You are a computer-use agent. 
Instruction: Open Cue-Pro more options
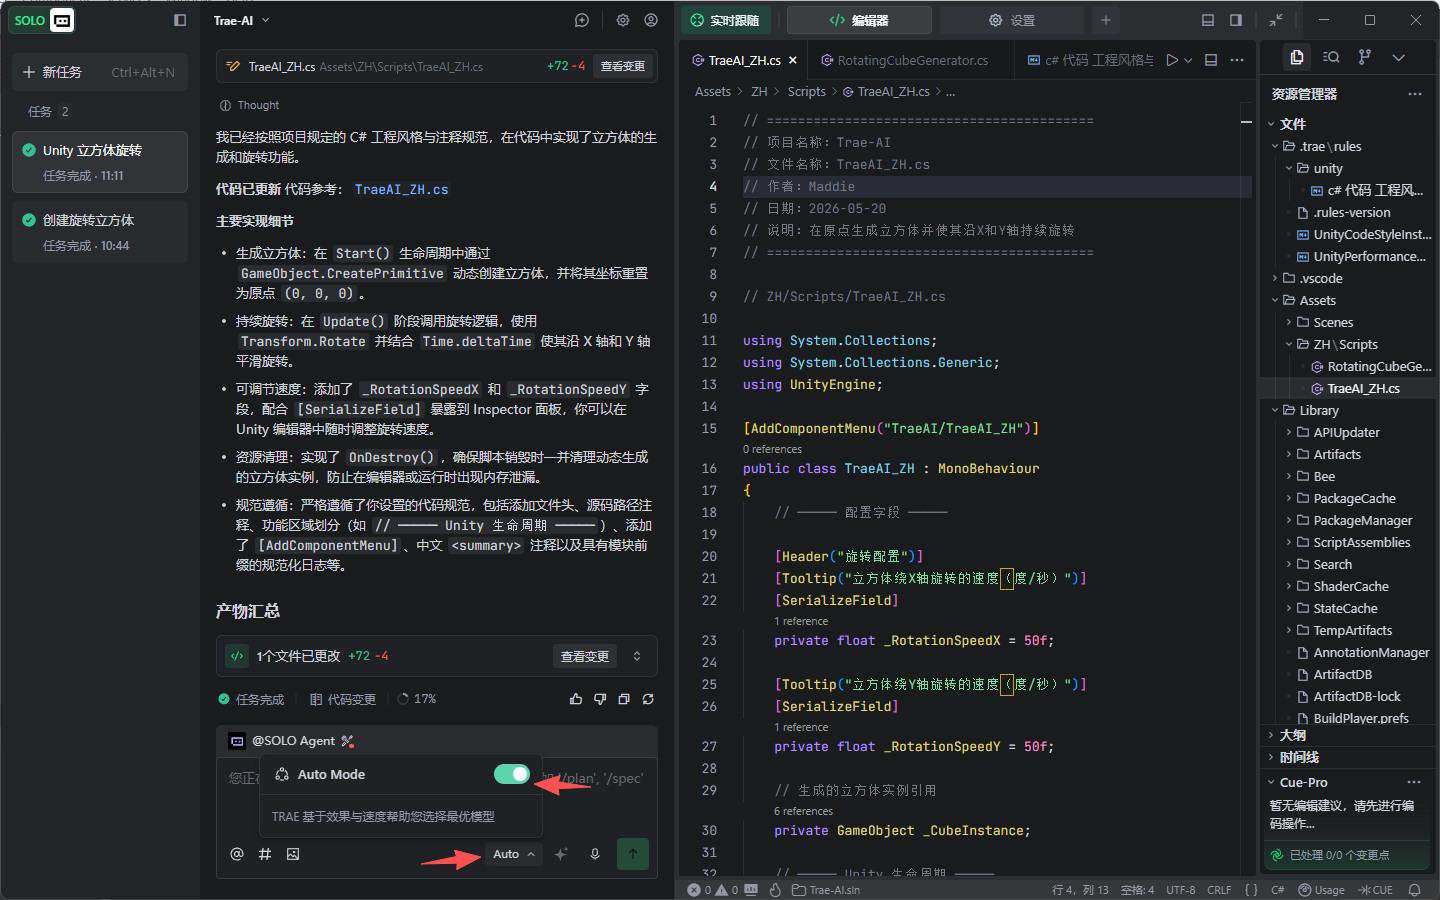(1414, 782)
